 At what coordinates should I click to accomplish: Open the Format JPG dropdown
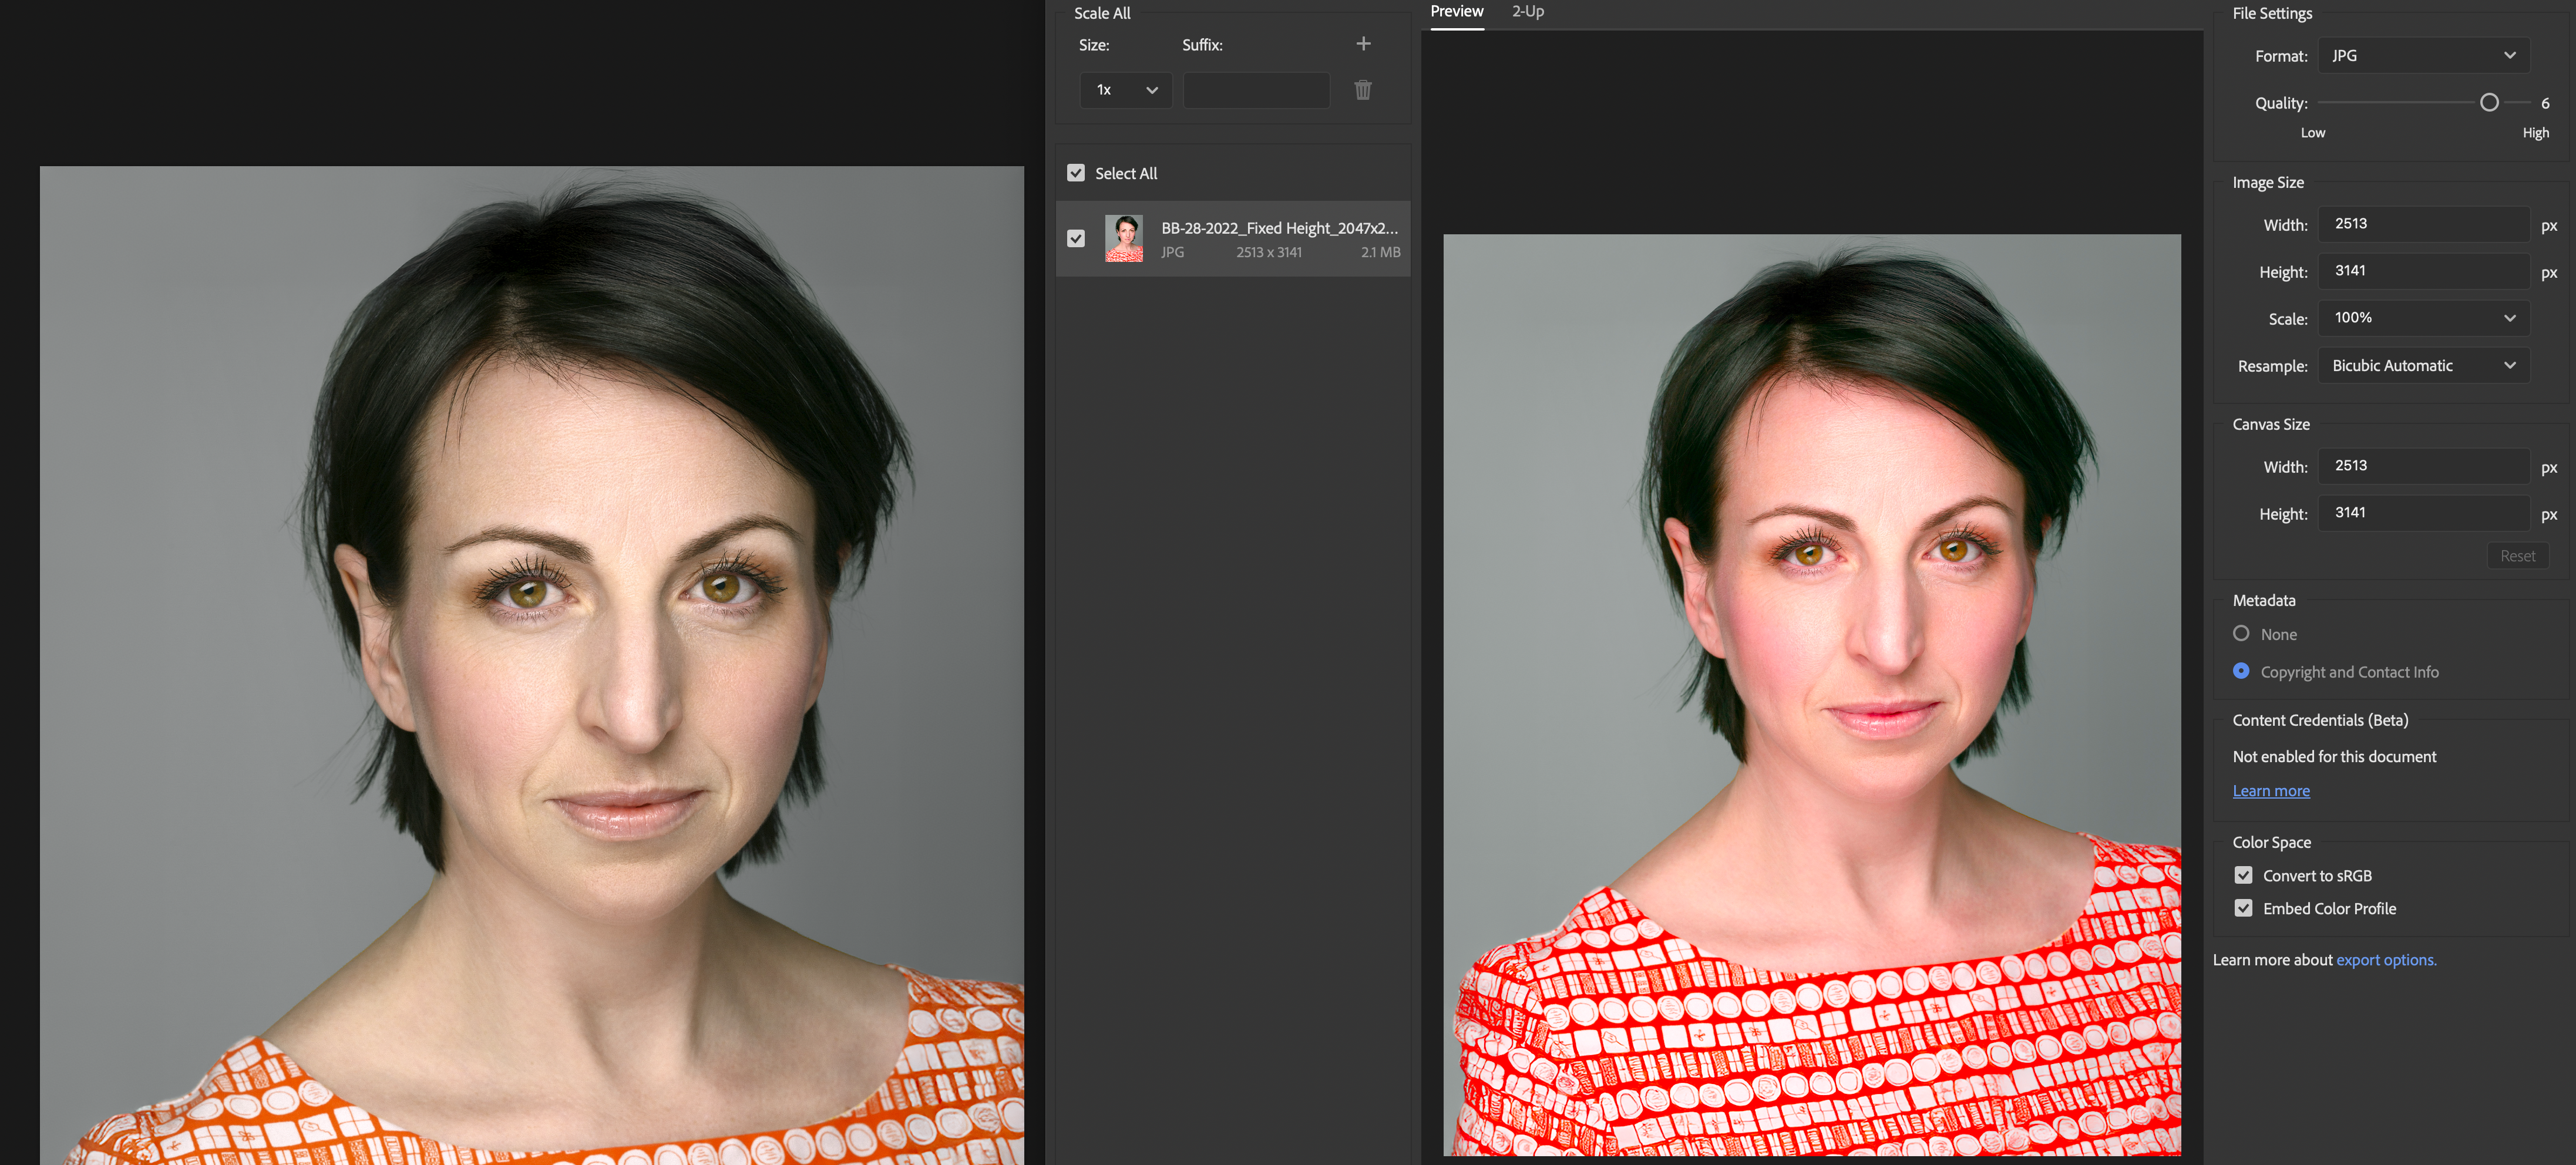2423,56
